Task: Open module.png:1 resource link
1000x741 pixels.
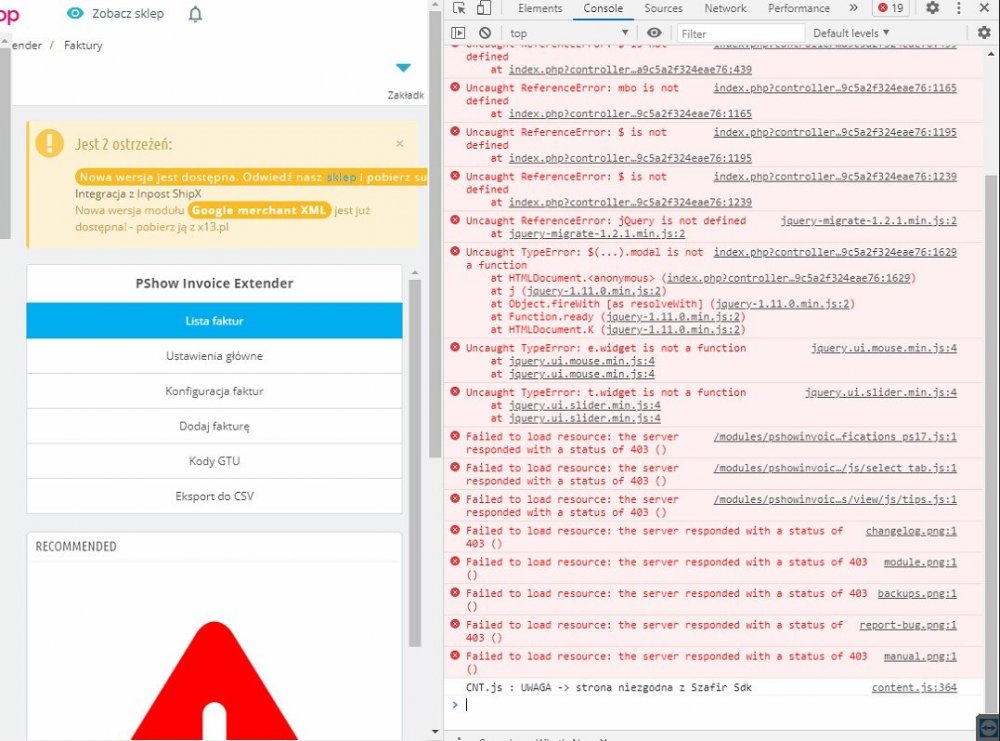Action: pyautogui.click(x=920, y=562)
